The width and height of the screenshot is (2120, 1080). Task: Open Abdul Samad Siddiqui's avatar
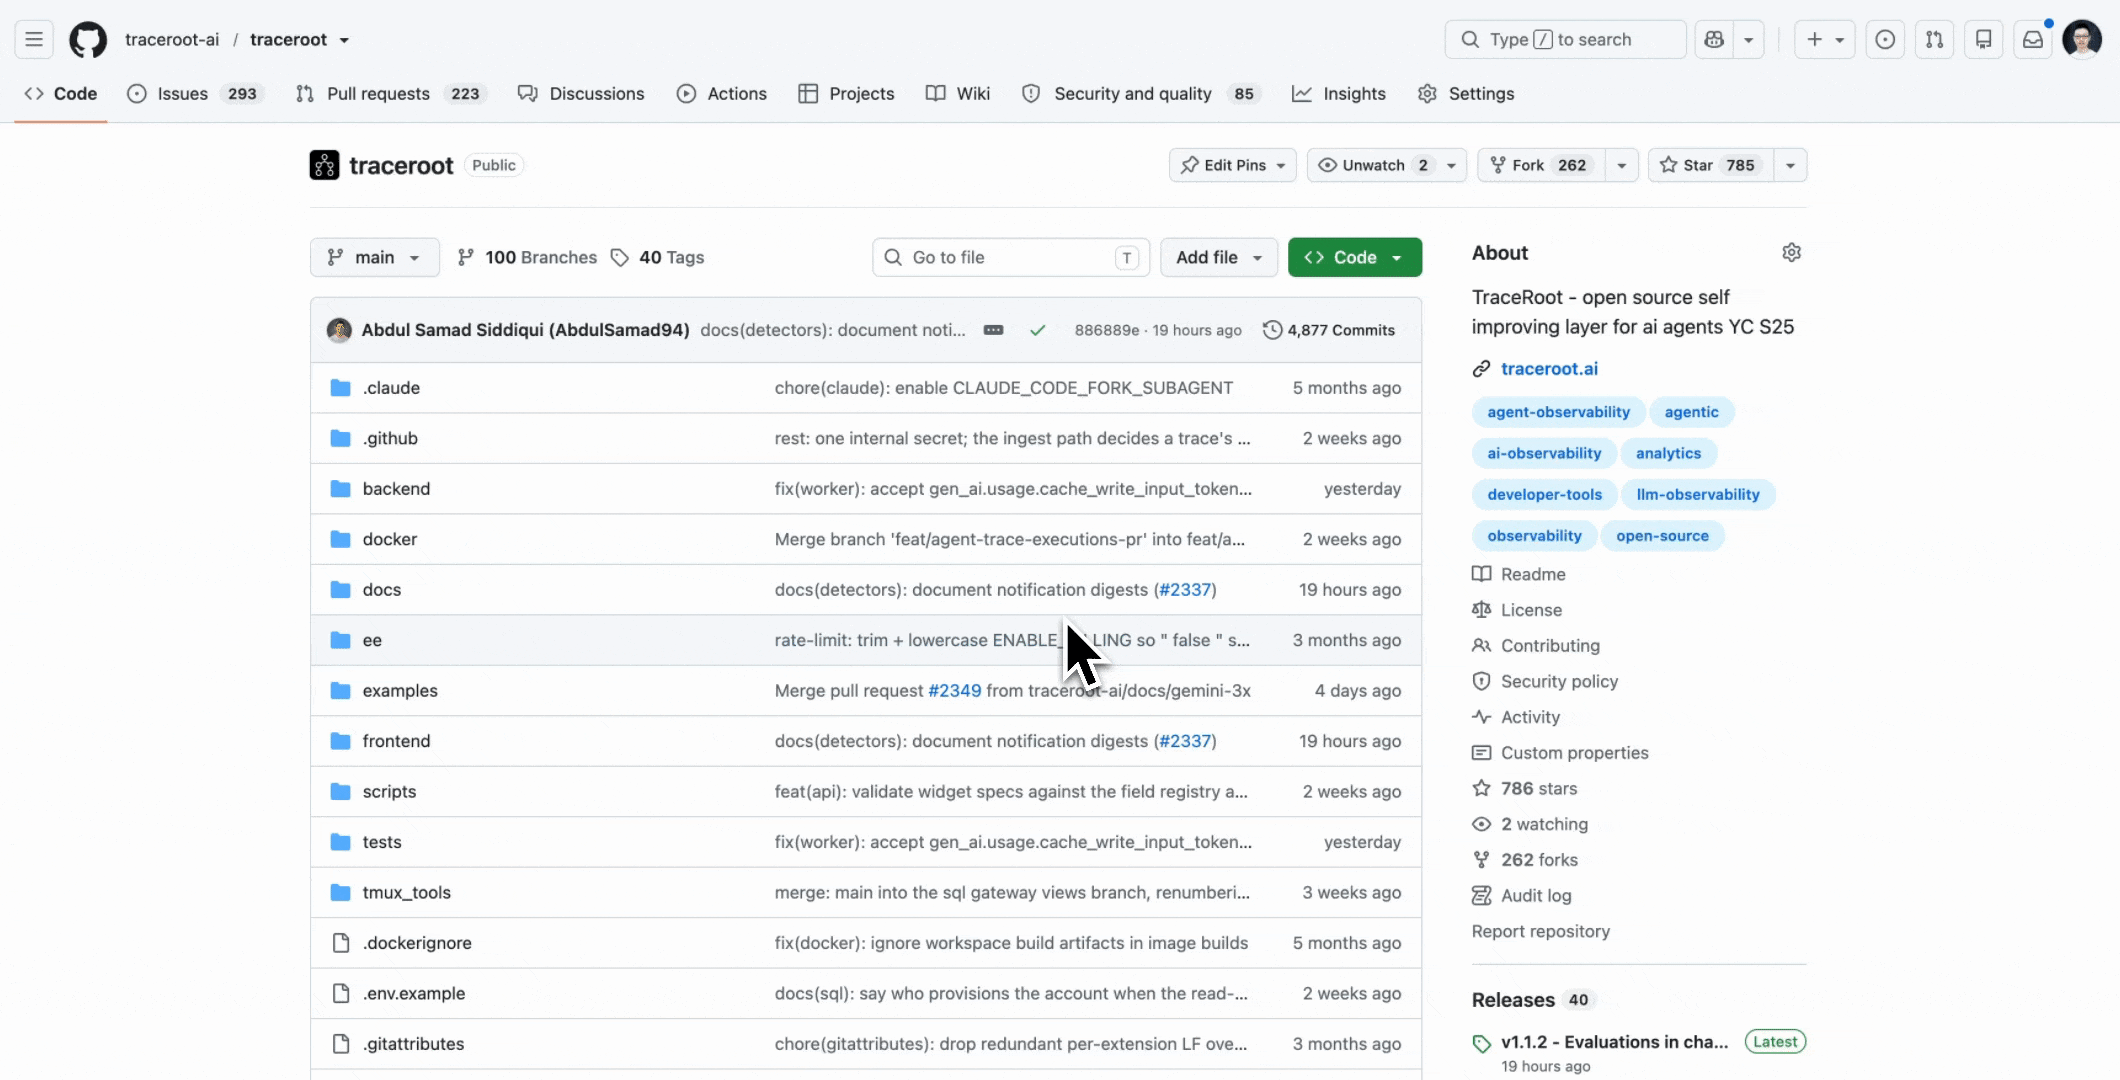339,330
